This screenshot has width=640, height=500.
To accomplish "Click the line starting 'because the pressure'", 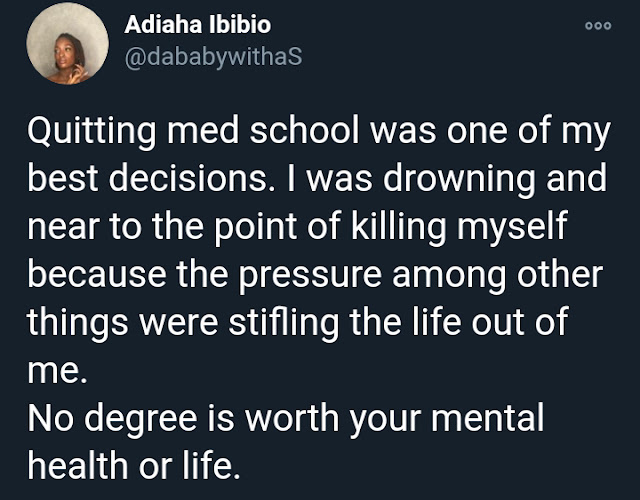I will pos(315,275).
